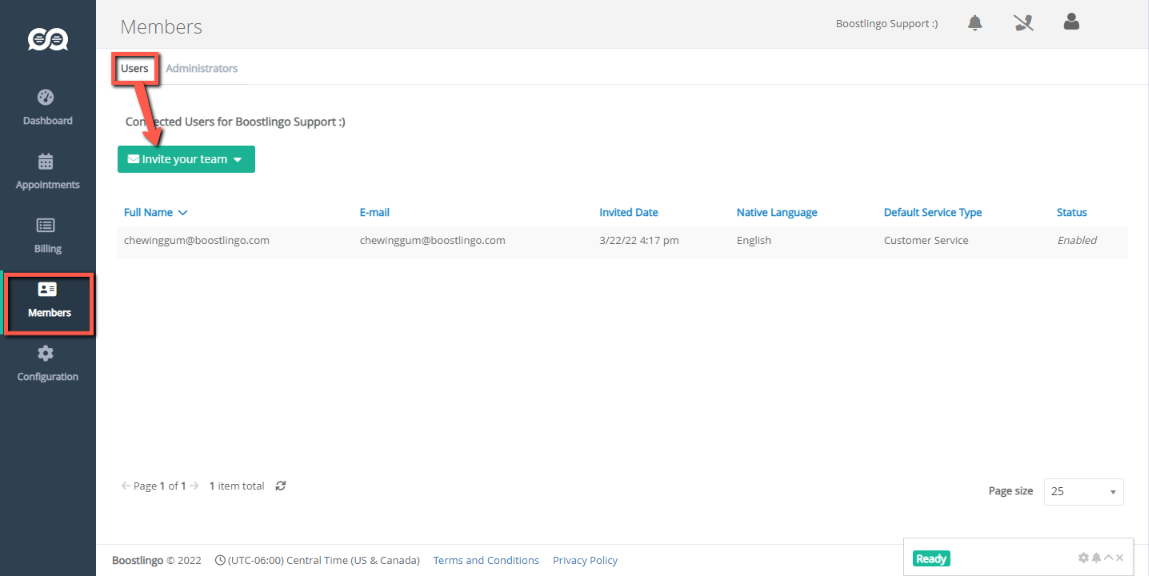
Task: Open the Dashboard section
Action: (x=48, y=108)
